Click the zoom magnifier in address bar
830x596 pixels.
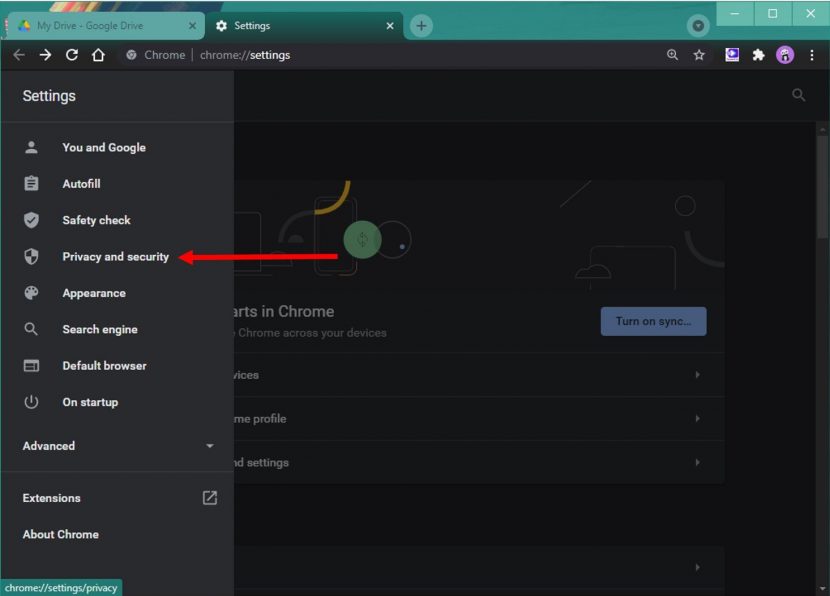click(672, 55)
